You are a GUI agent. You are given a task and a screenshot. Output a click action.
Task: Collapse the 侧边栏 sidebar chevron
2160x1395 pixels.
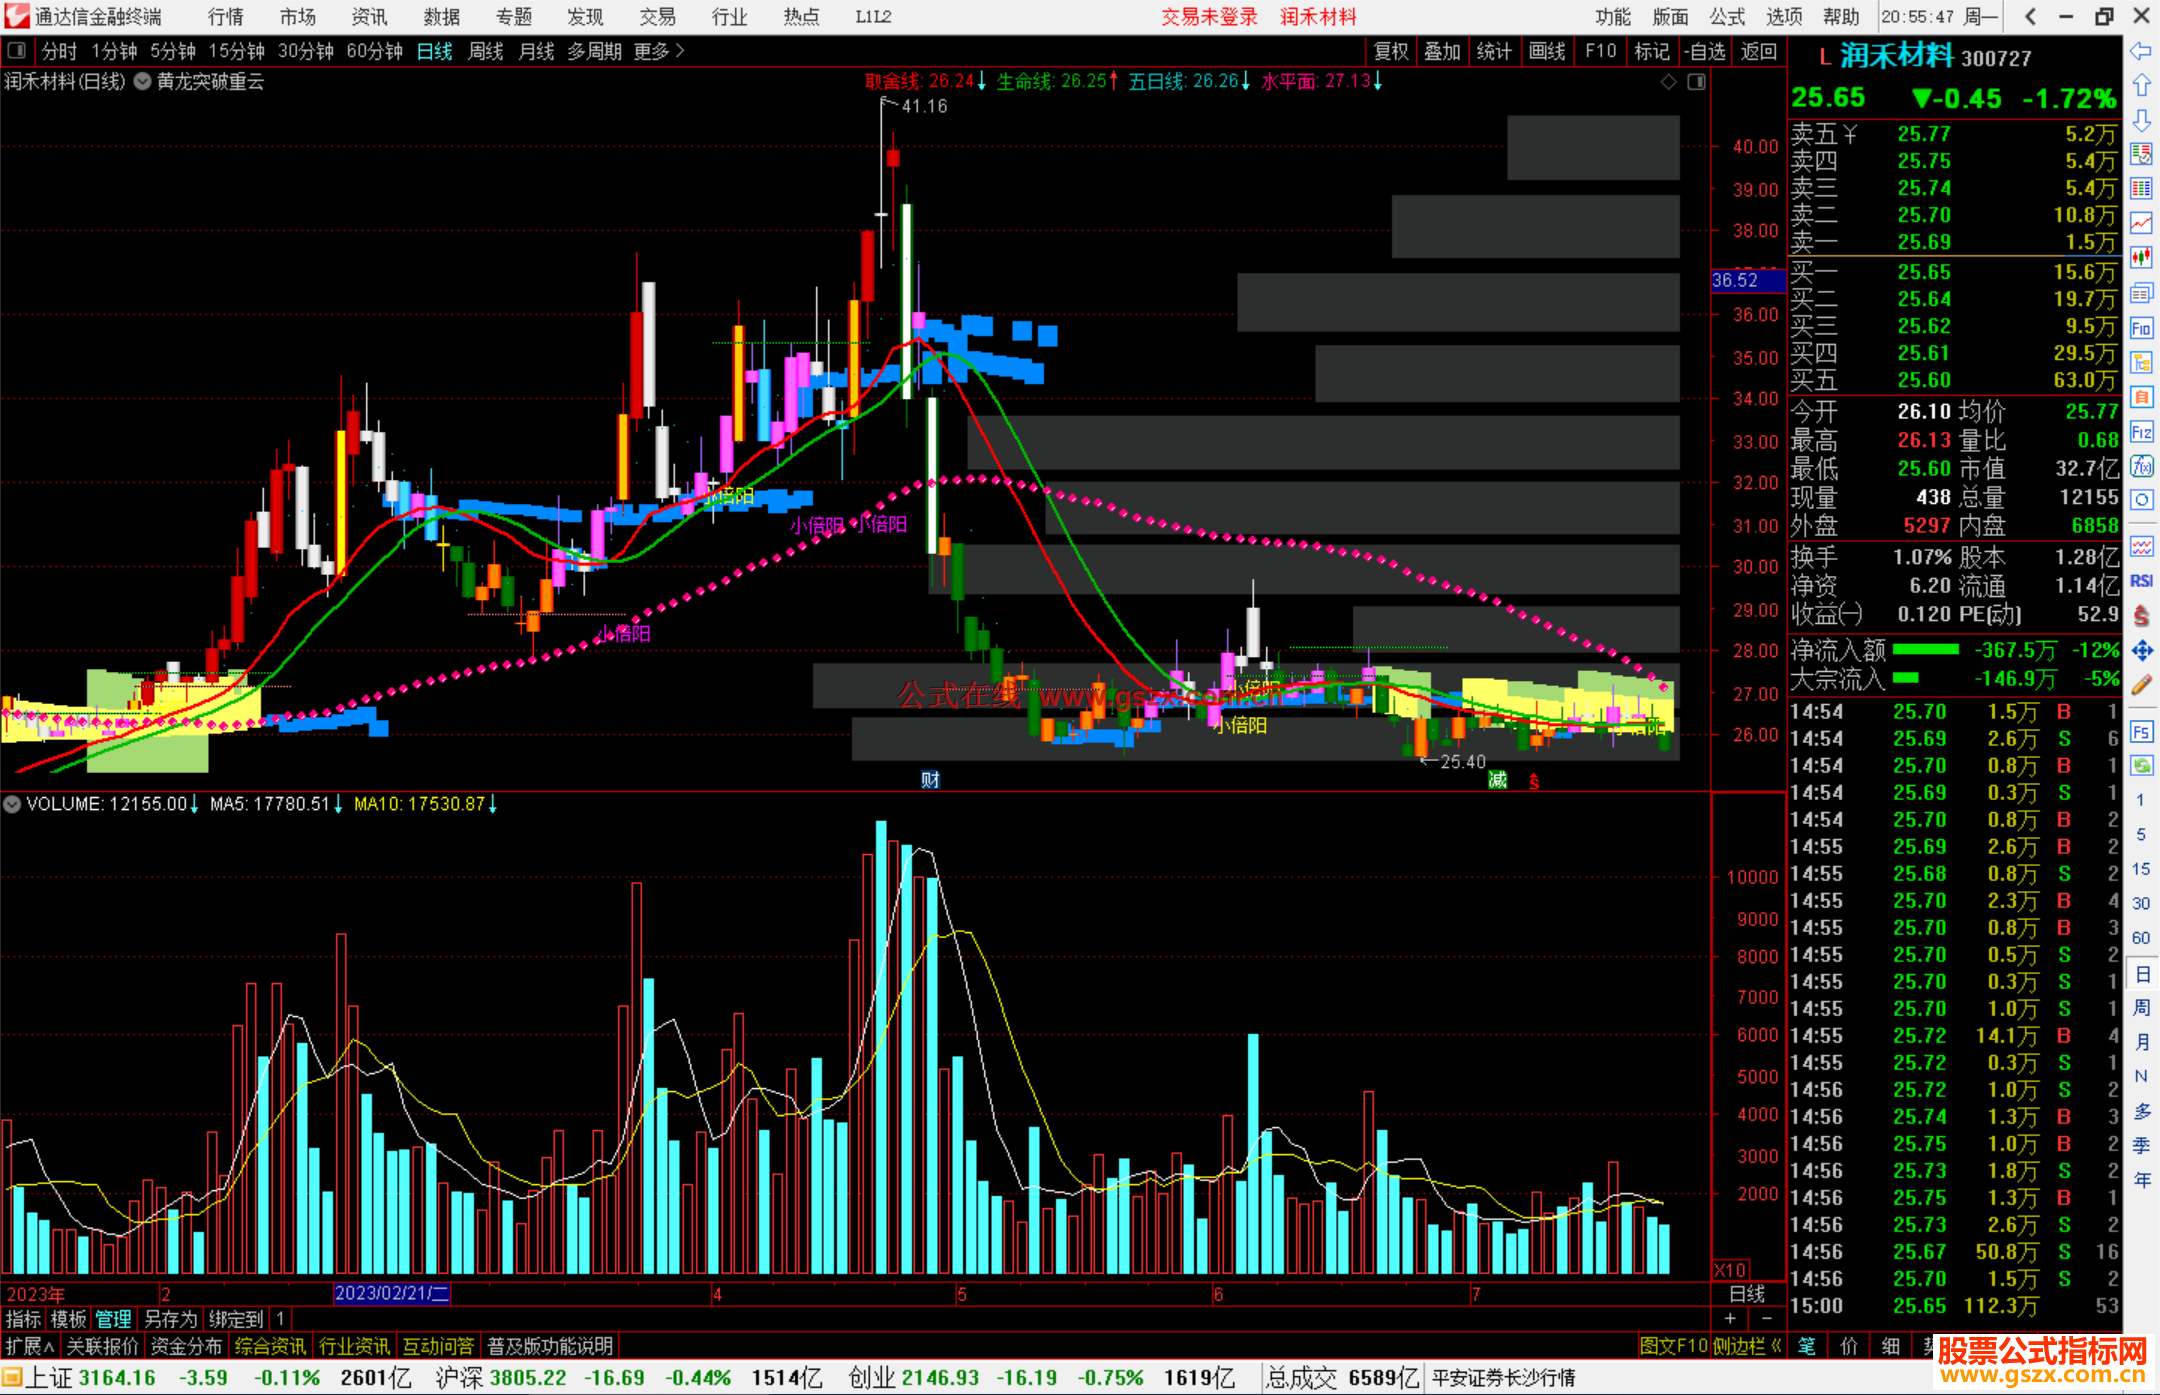pyautogui.click(x=1776, y=1346)
